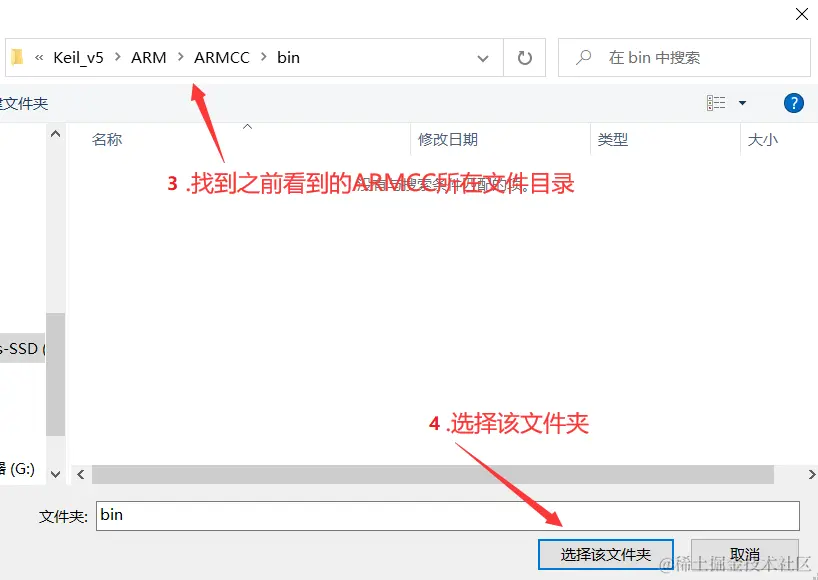This screenshot has width=818, height=580.
Task: Click the bin breadcrumb segment
Action: point(288,57)
